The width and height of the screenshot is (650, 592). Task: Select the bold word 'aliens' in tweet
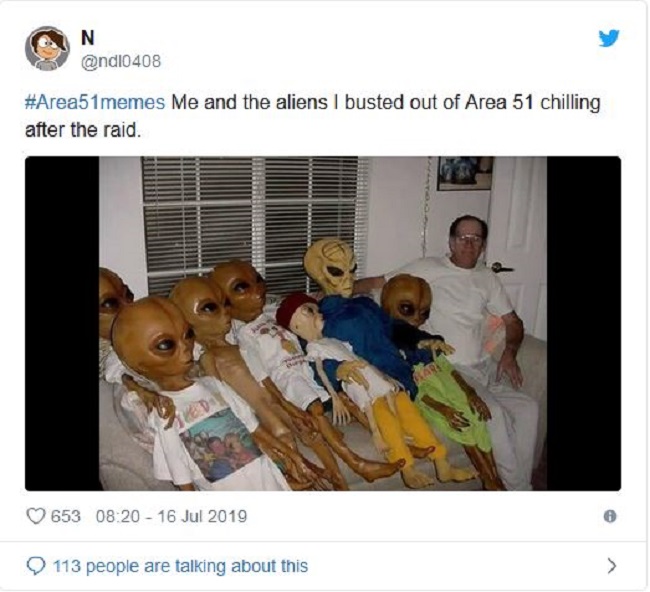tap(301, 102)
